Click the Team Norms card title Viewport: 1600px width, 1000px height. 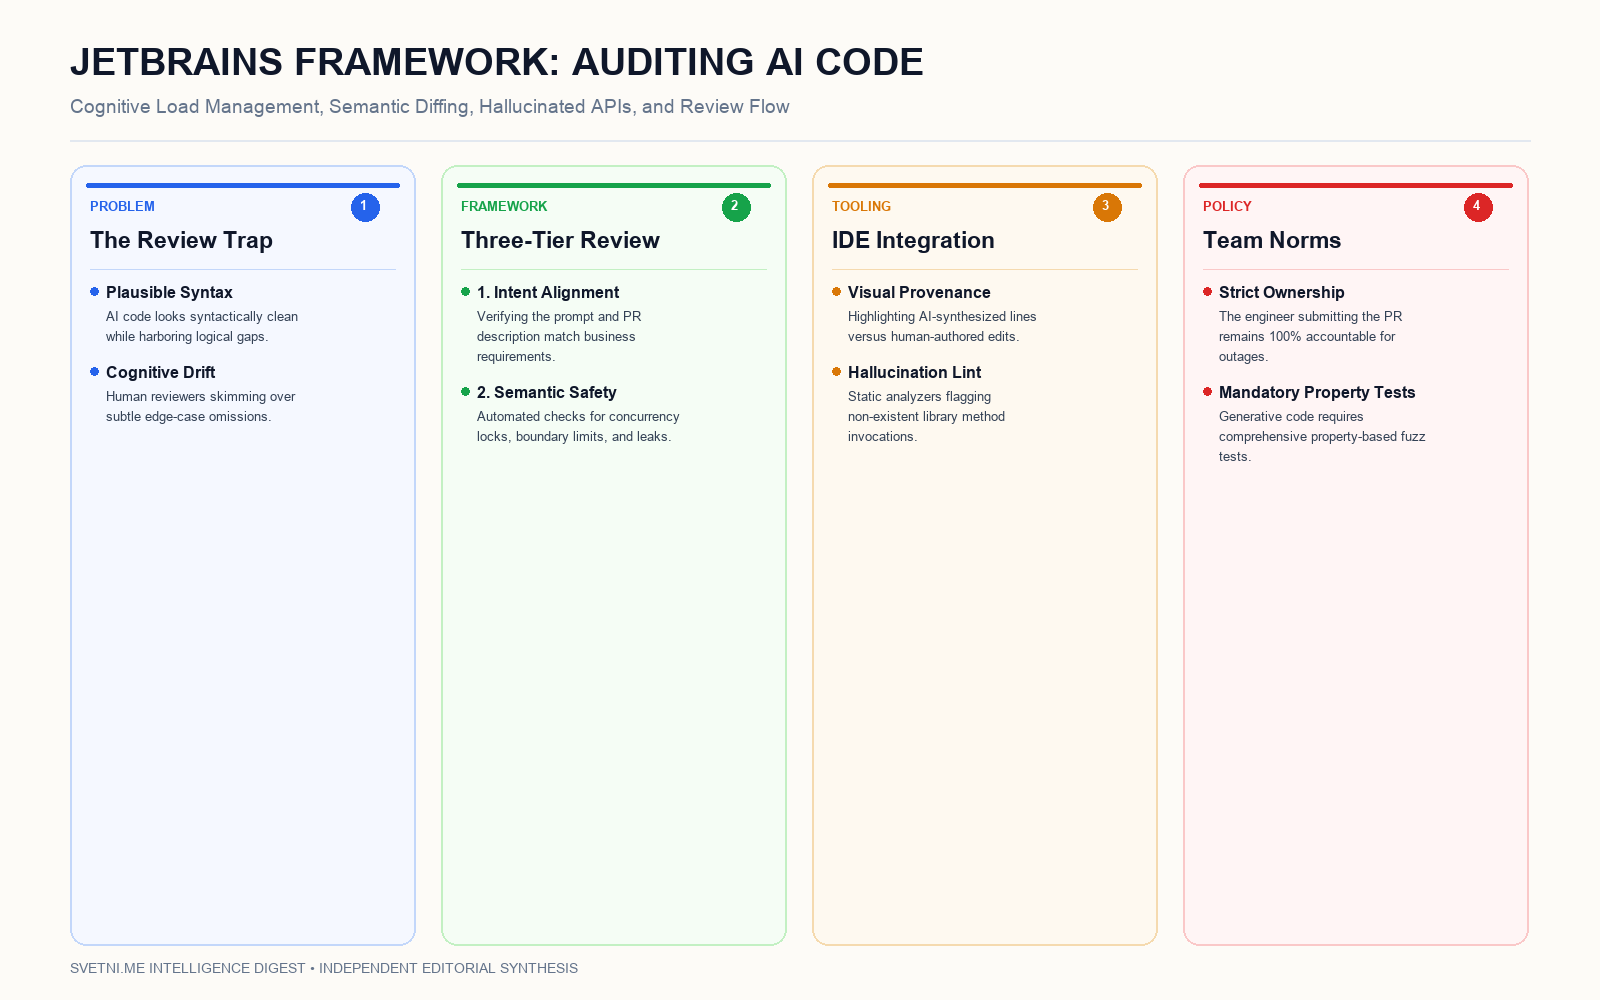[x=1272, y=240]
